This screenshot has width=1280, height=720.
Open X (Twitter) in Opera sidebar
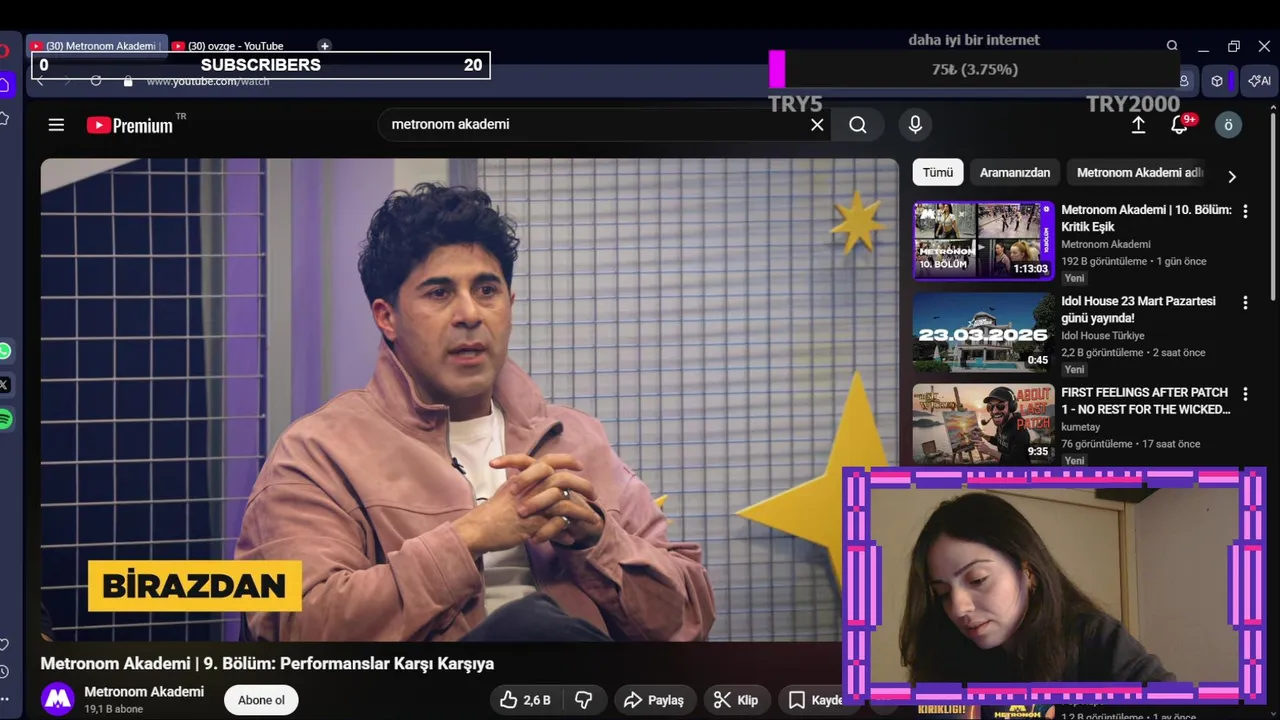(x=5, y=384)
